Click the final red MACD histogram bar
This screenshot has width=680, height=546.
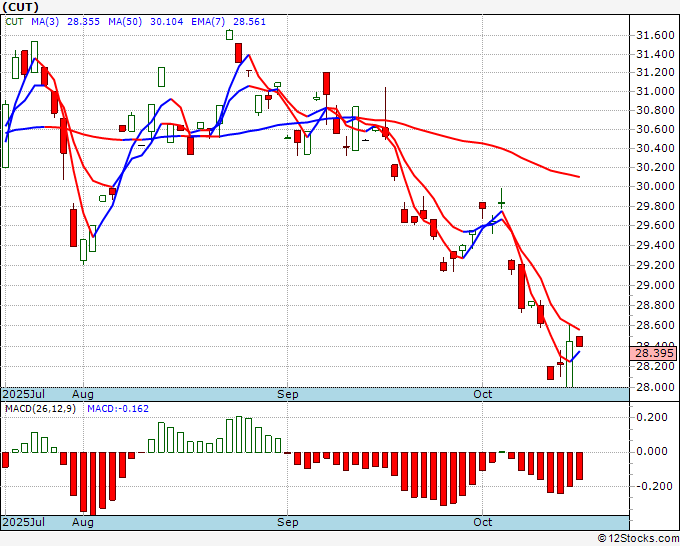[x=579, y=466]
